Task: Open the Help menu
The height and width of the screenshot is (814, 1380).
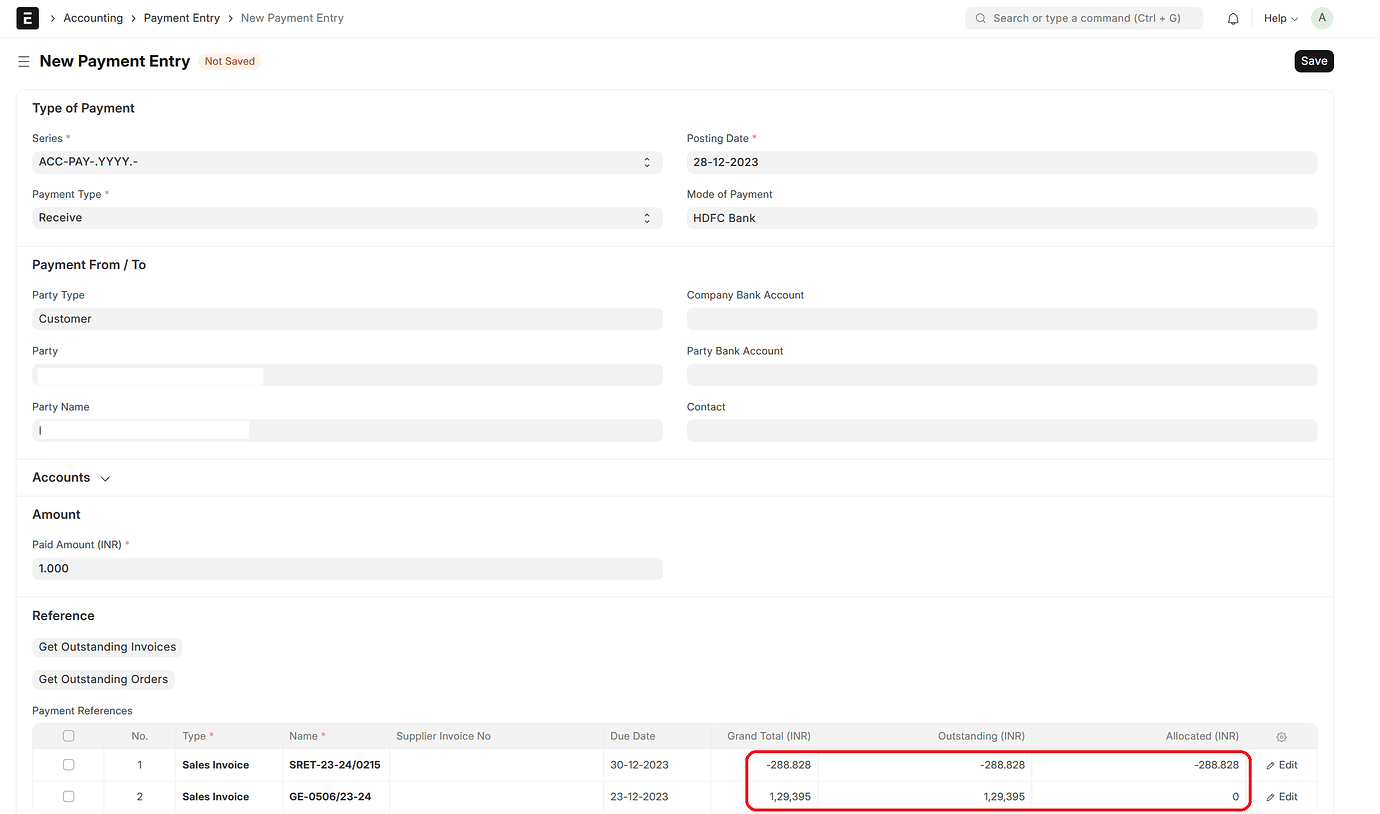Action: (x=1279, y=18)
